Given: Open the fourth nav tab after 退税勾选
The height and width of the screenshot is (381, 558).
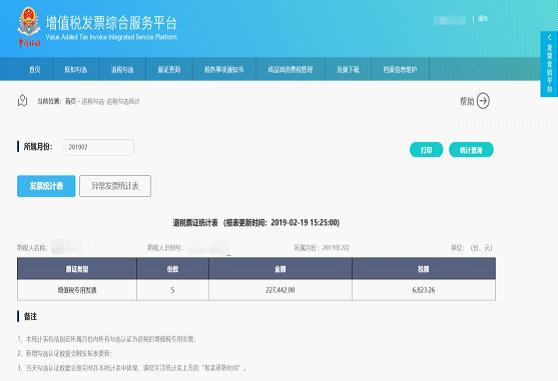Looking at the screenshot, I should [348, 69].
